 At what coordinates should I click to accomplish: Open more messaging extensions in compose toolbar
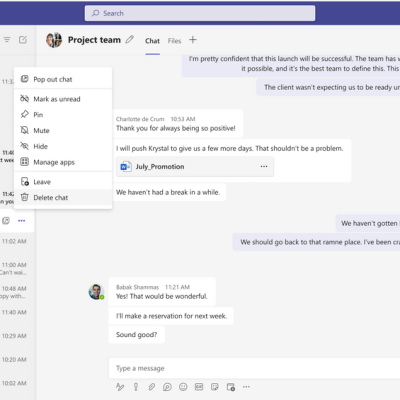(x=246, y=387)
